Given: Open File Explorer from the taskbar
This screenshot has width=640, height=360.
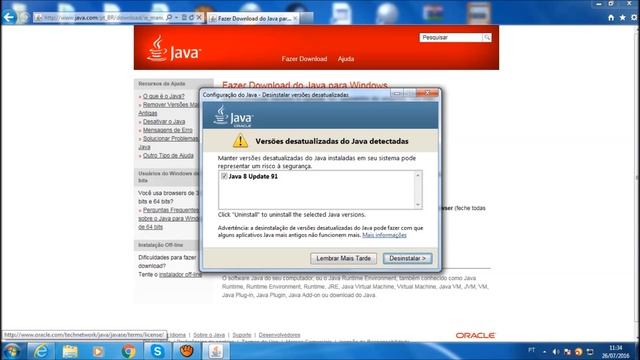Looking at the screenshot, I should [70, 351].
